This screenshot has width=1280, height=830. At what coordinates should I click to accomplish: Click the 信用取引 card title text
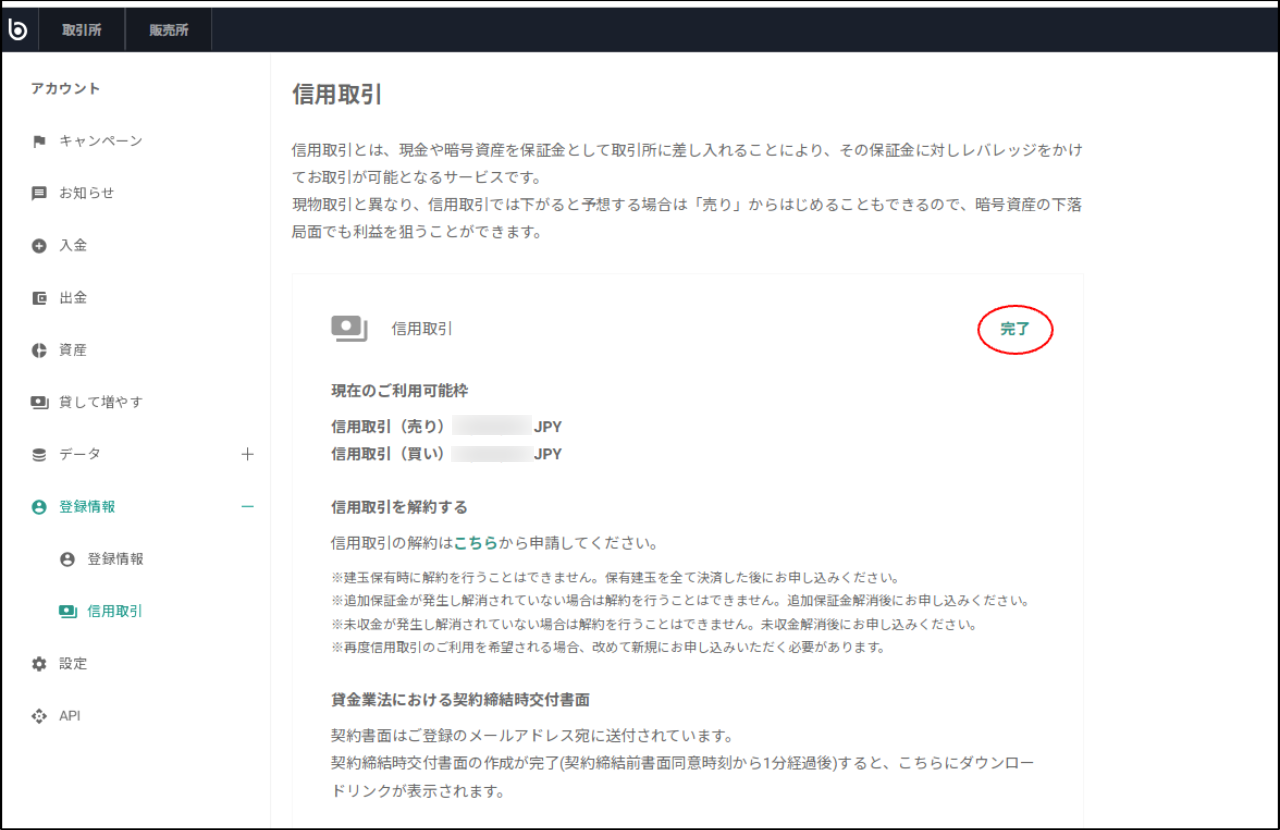(x=422, y=328)
